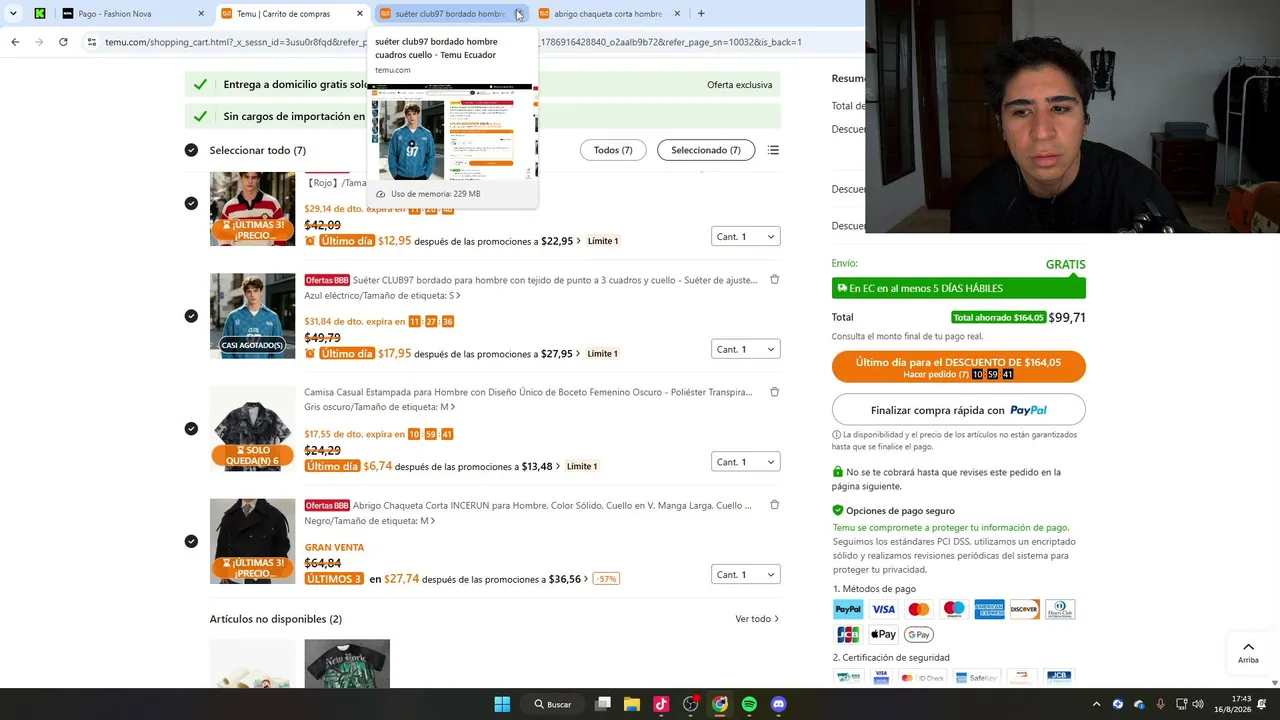Image resolution: width=1280 pixels, height=720 pixels.
Task: Expand the Negro size M variant selector
Action: tap(369, 521)
